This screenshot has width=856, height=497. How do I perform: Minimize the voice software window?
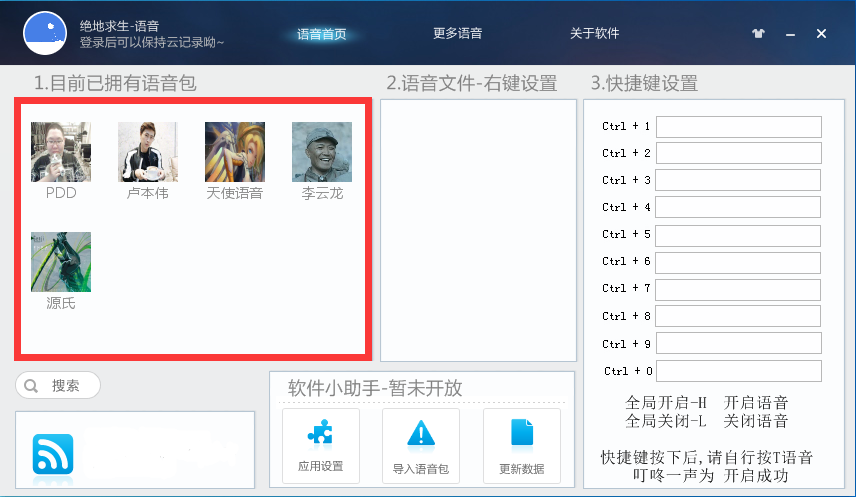(790, 34)
